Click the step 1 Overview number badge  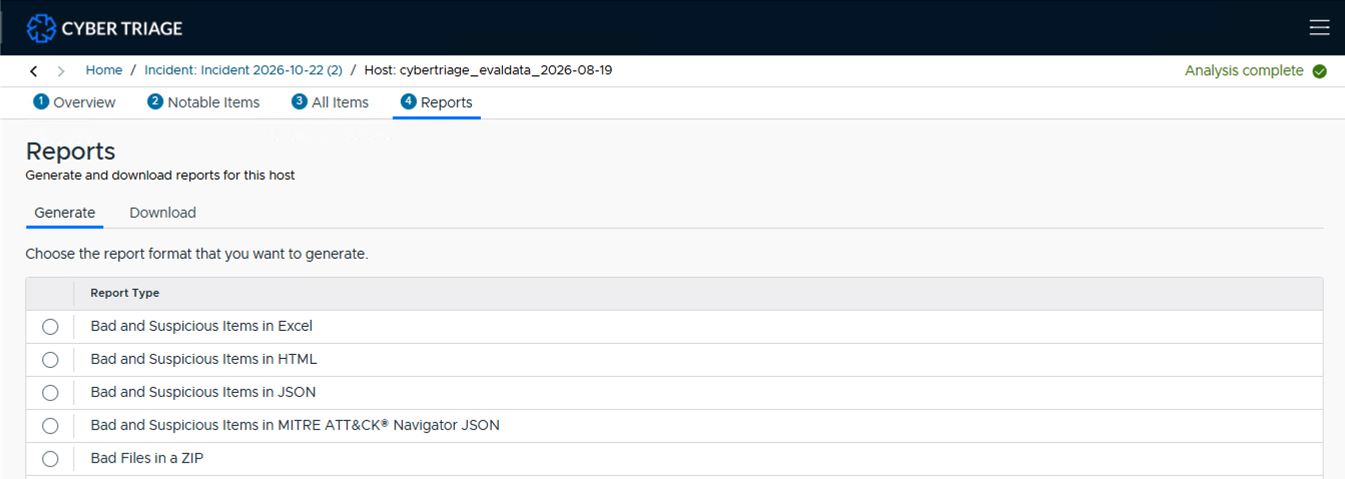[x=41, y=101]
